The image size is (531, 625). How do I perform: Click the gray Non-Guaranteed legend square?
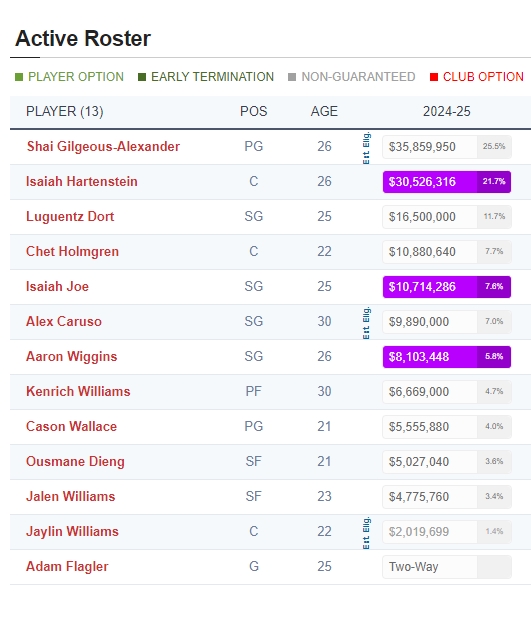pos(292,77)
